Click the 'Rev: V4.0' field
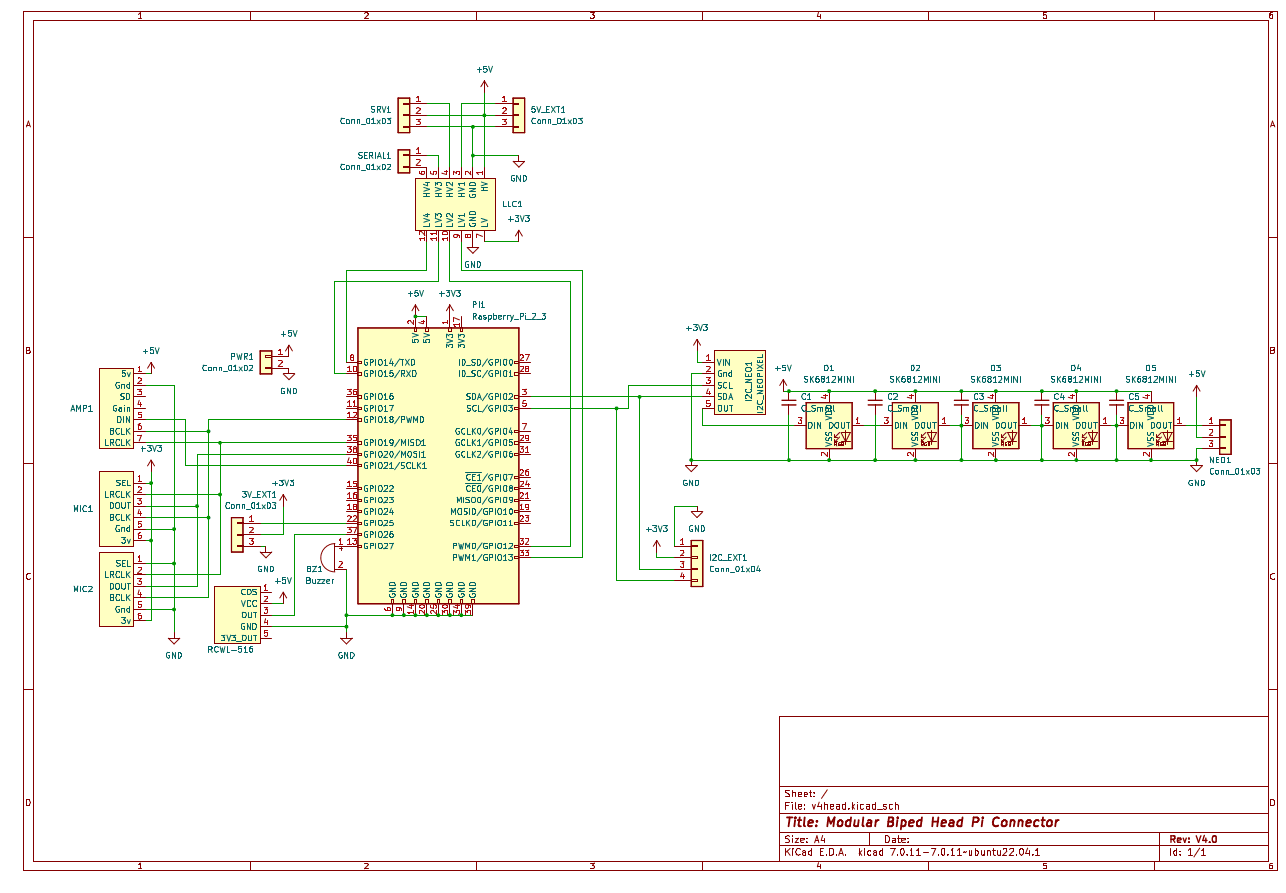1286x893 pixels. click(x=1193, y=840)
